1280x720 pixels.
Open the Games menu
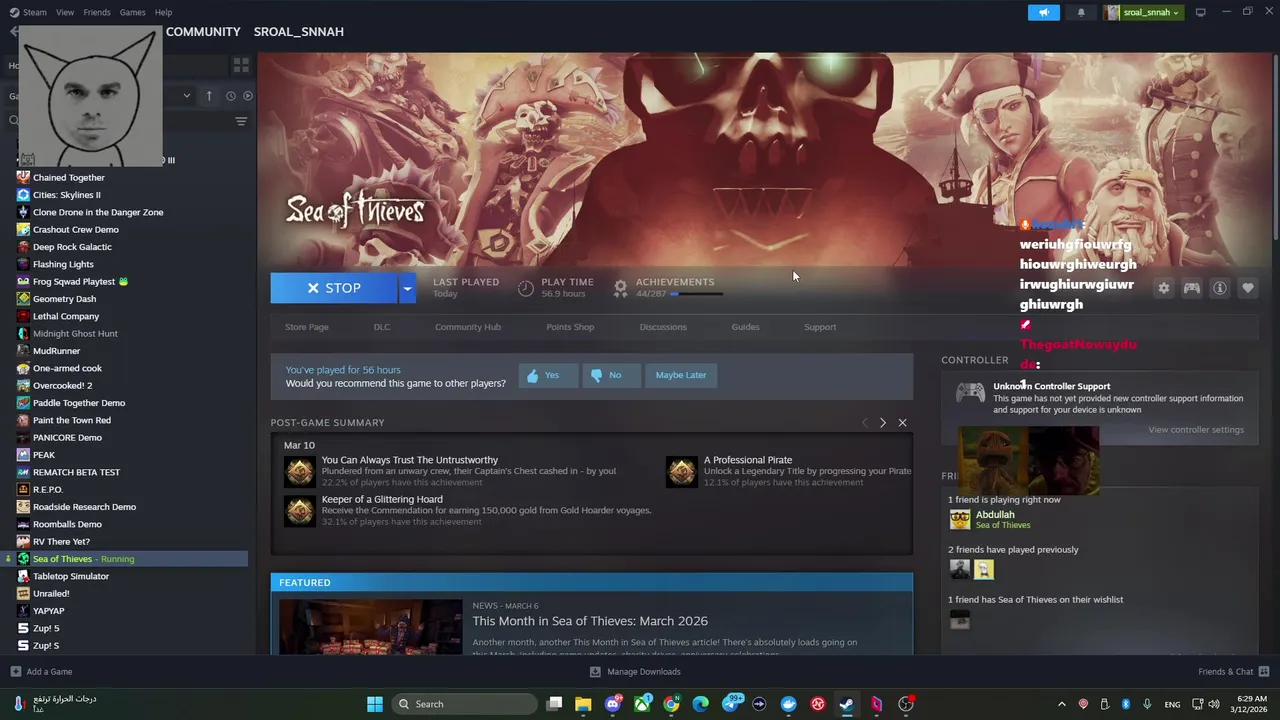pos(132,12)
